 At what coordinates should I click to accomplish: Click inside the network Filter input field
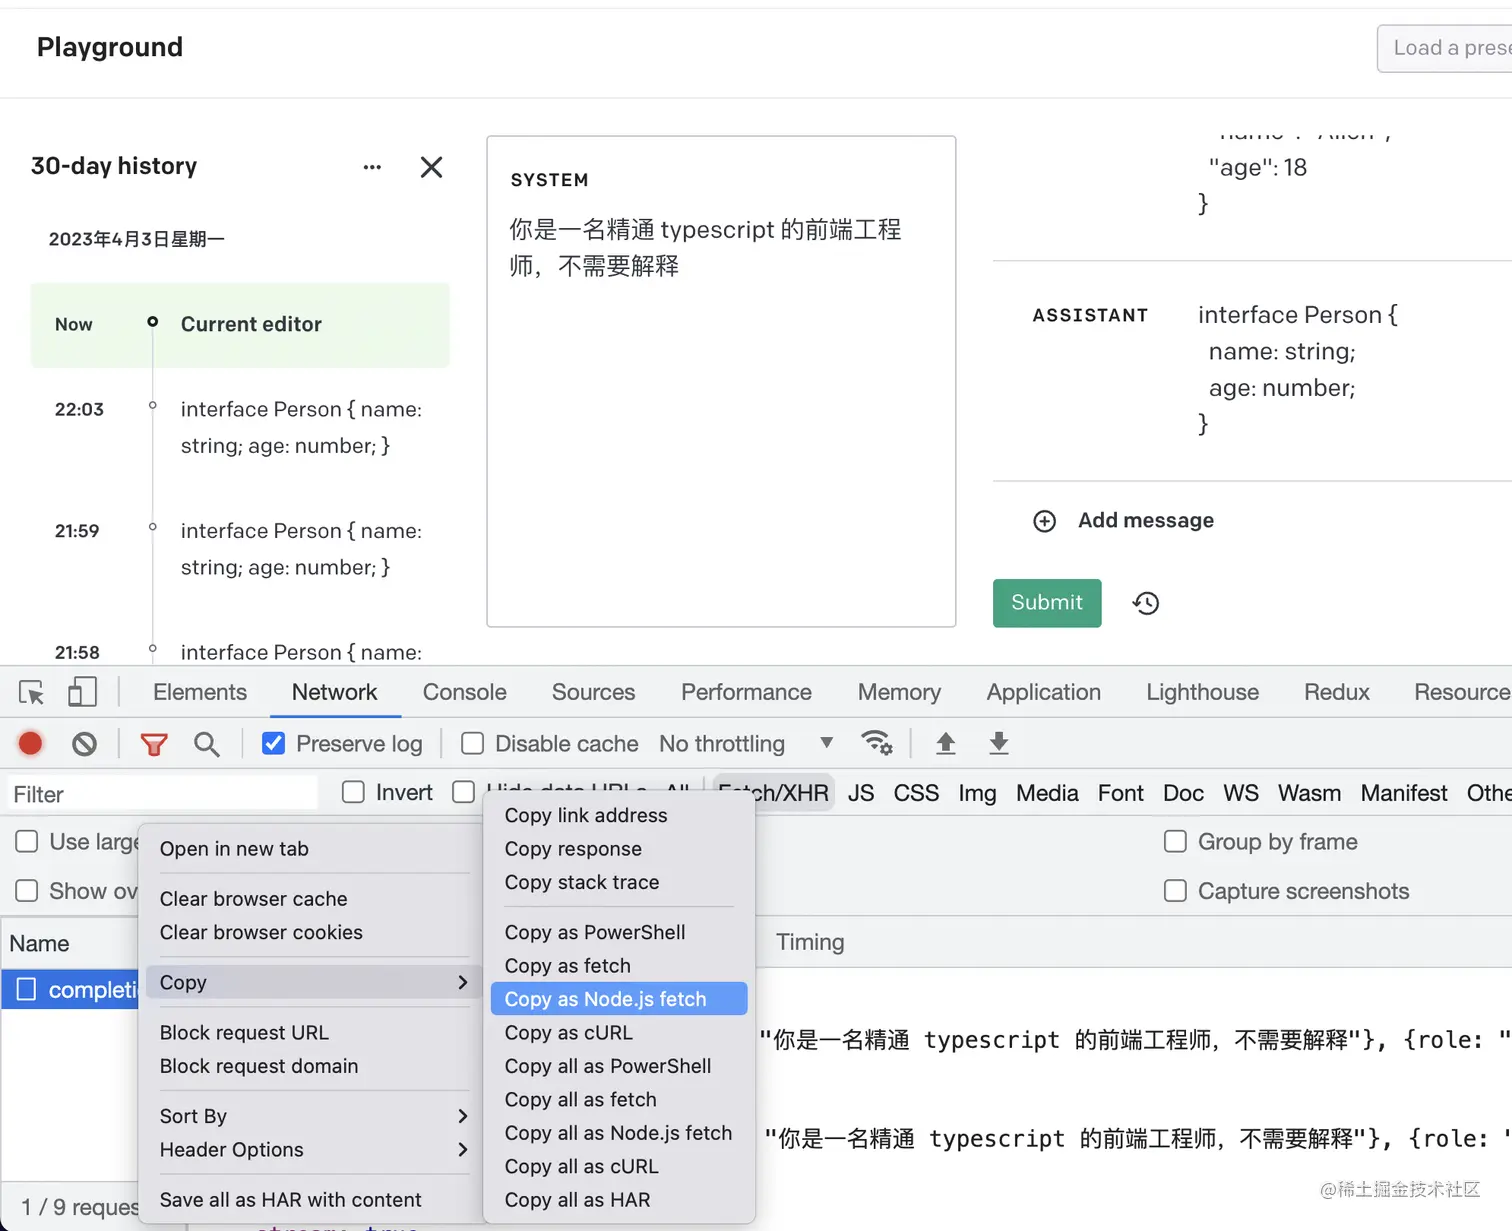[160, 793]
